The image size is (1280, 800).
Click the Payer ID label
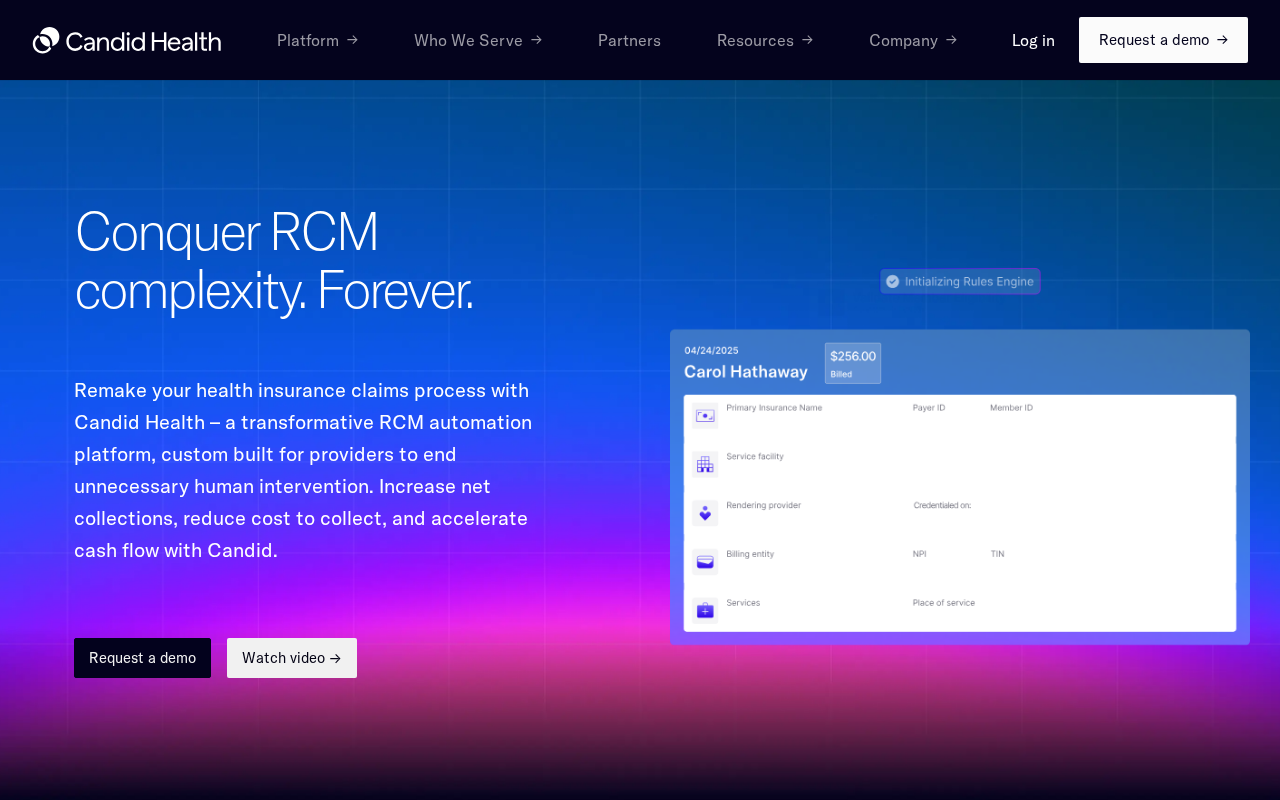(x=929, y=408)
